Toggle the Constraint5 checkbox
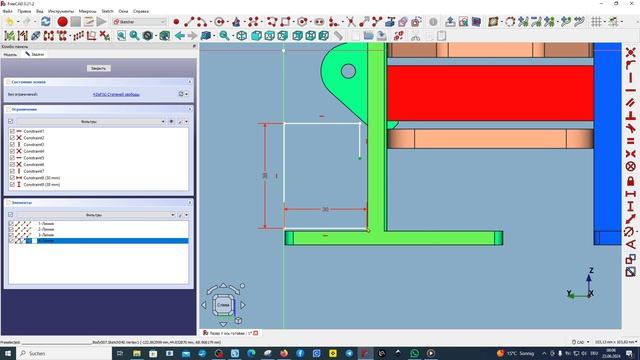This screenshot has height=360, width=640. click(x=12, y=158)
